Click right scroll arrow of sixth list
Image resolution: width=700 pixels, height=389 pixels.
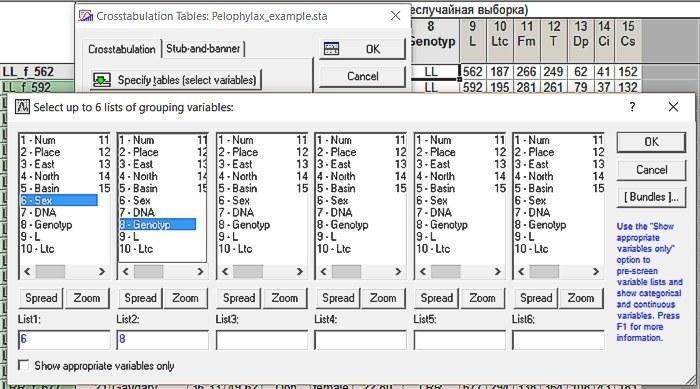596,272
